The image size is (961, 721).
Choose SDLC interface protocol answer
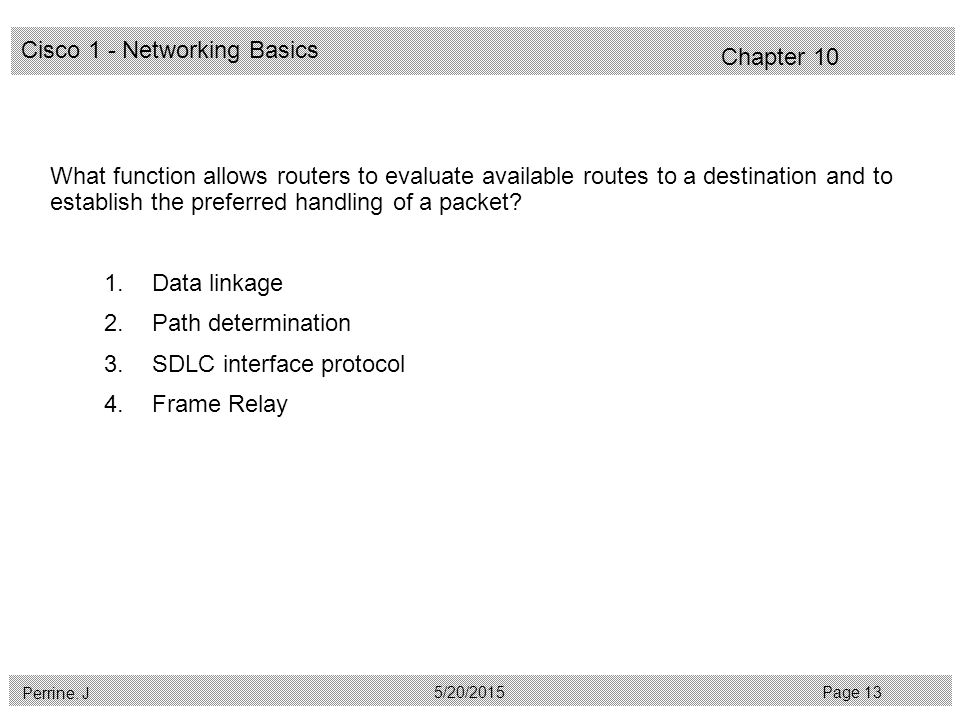click(x=278, y=364)
